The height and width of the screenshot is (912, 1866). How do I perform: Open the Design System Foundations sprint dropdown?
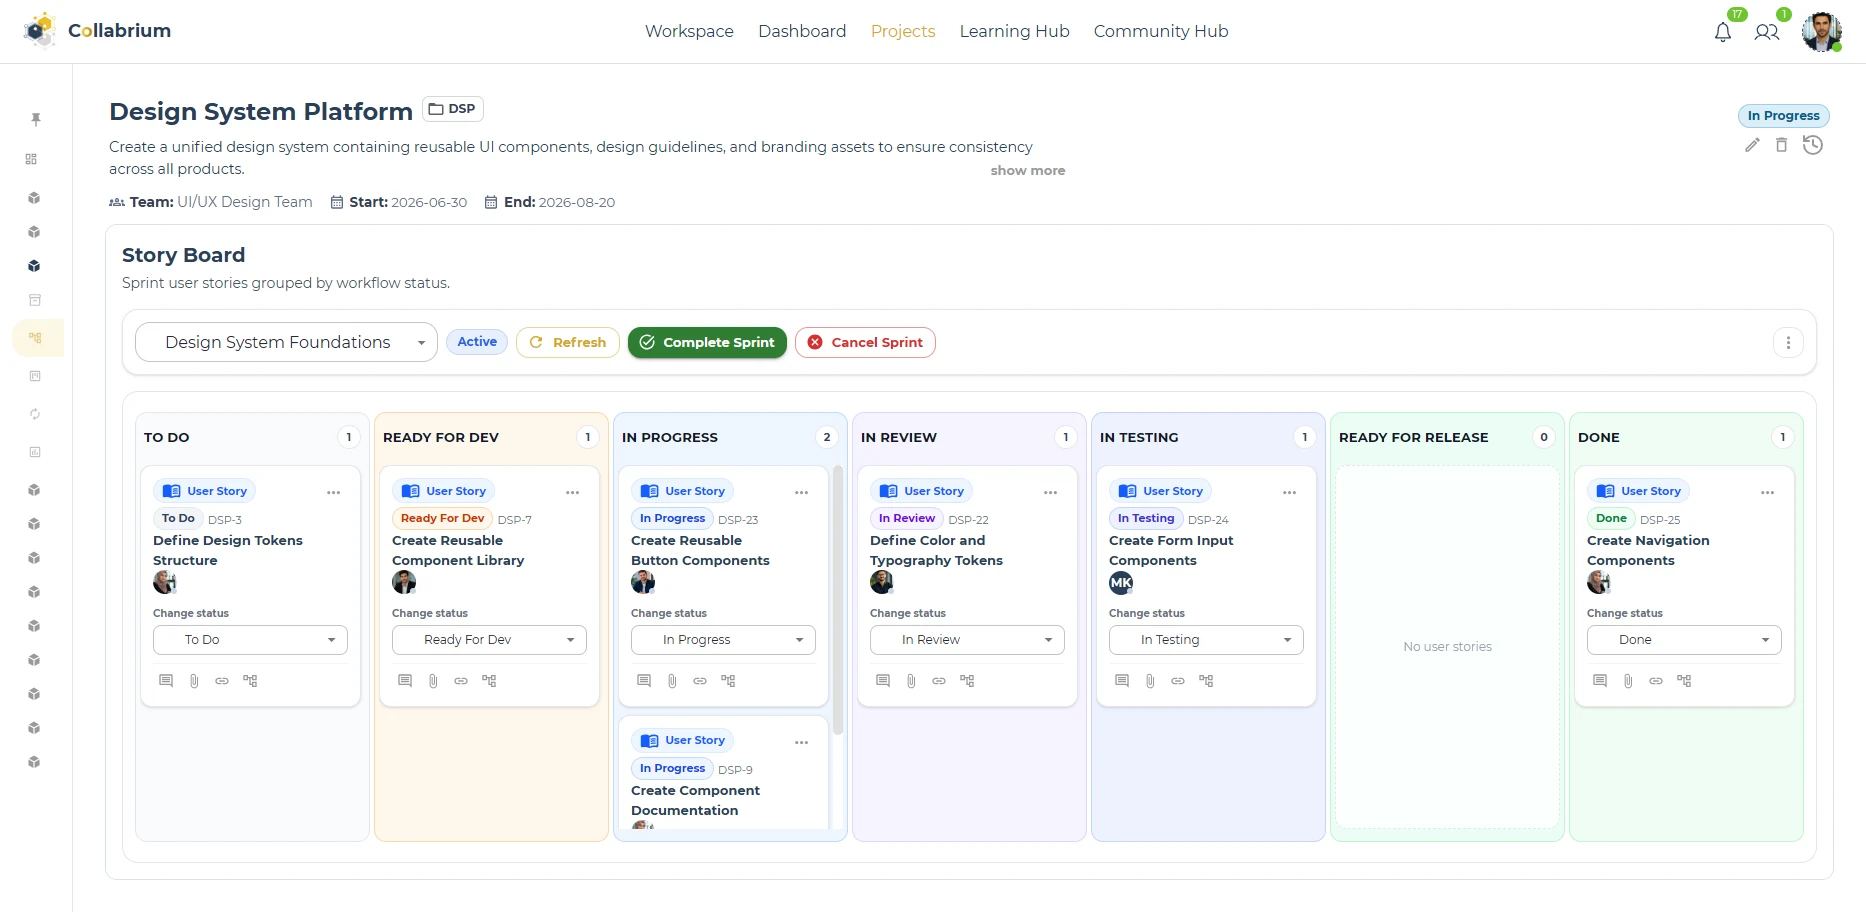pyautogui.click(x=286, y=342)
